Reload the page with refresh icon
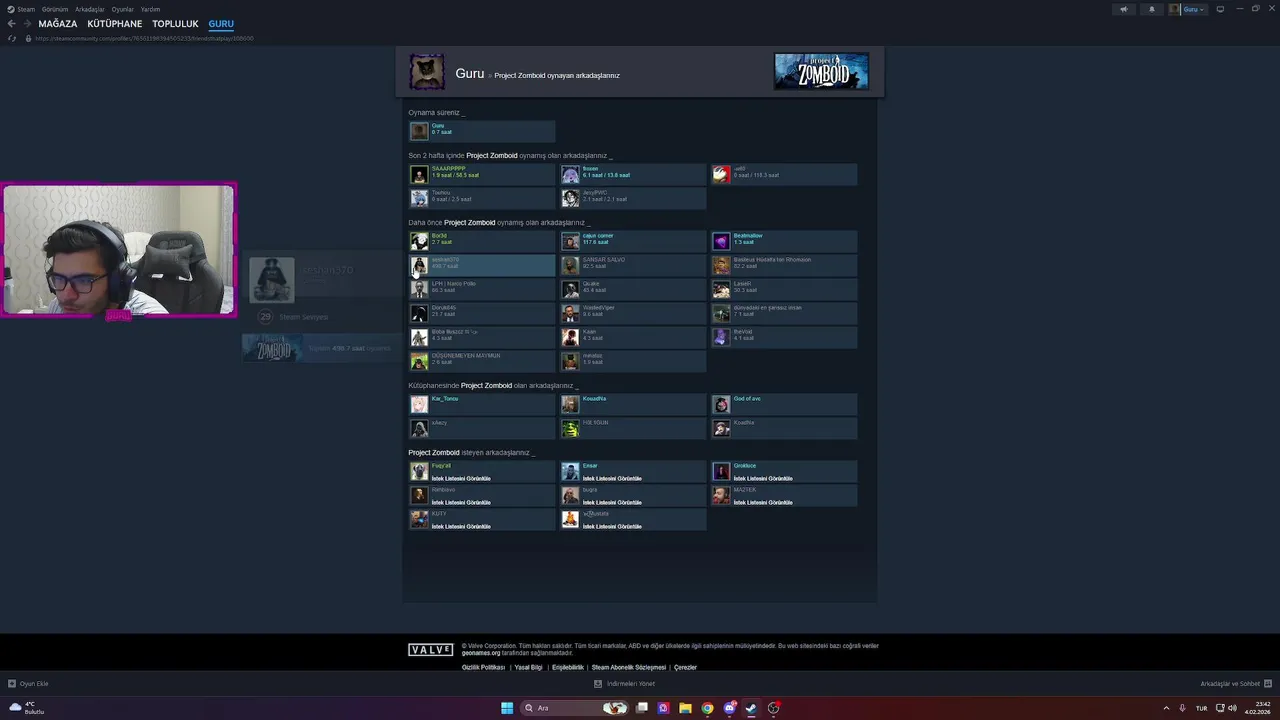 [x=12, y=38]
